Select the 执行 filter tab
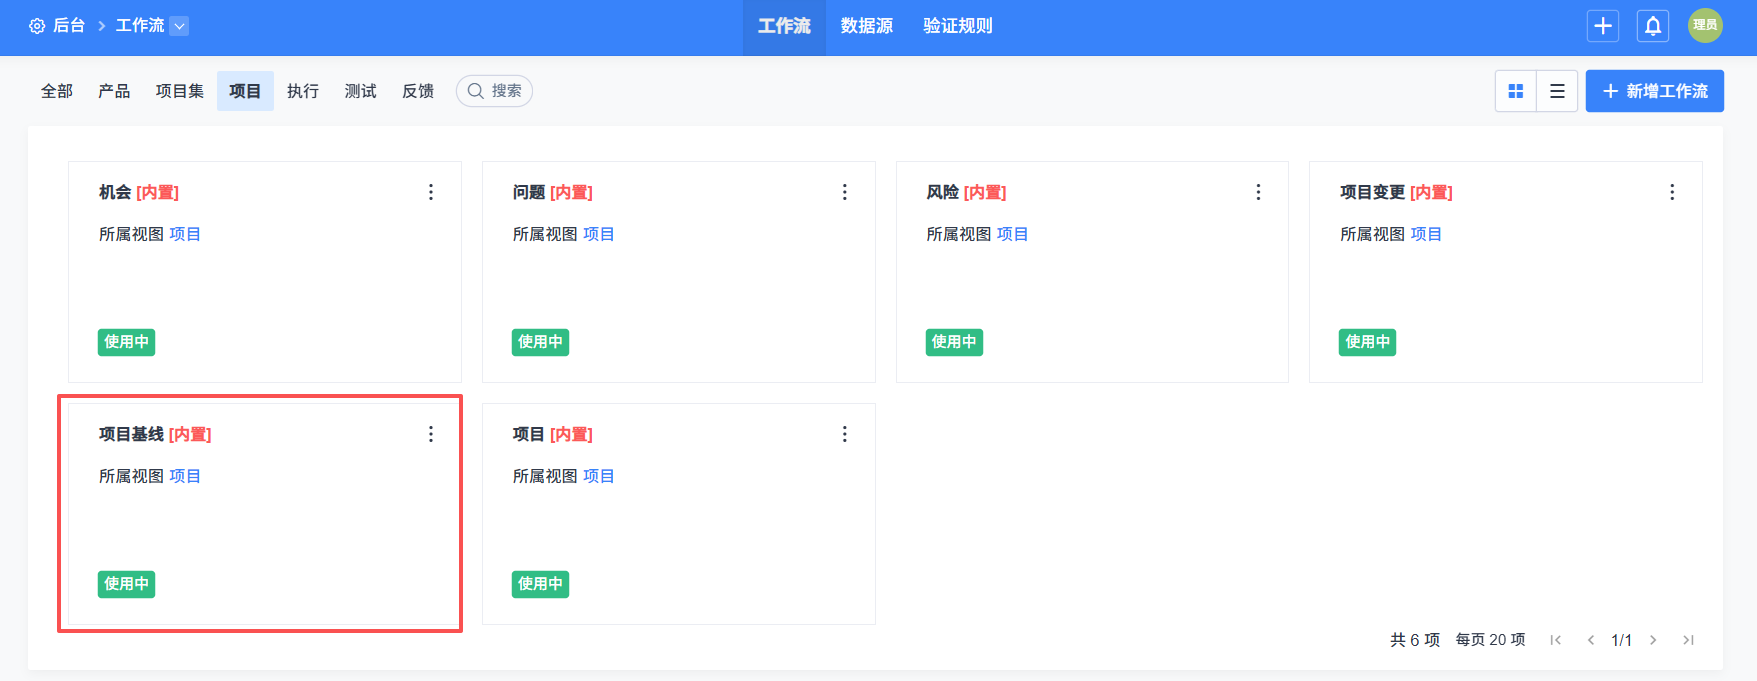This screenshot has width=1757, height=681. (x=302, y=91)
